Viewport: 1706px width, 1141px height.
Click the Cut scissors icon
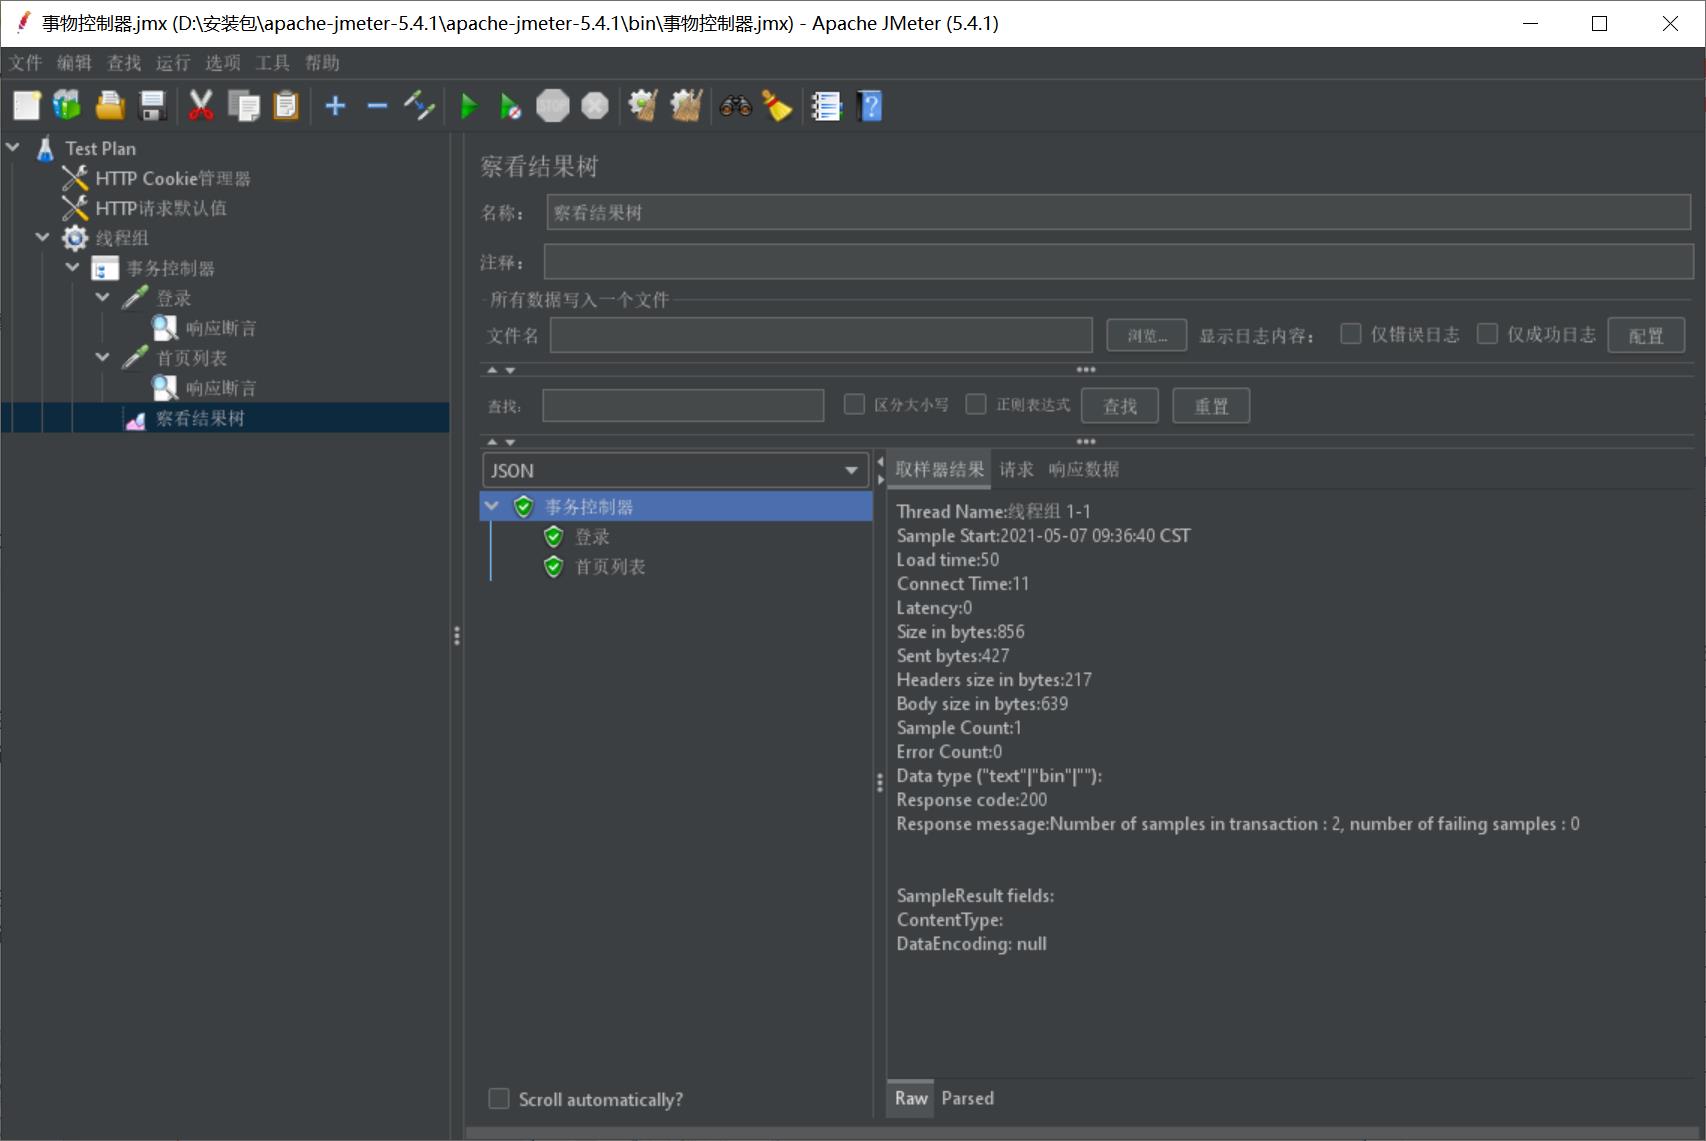coord(201,105)
